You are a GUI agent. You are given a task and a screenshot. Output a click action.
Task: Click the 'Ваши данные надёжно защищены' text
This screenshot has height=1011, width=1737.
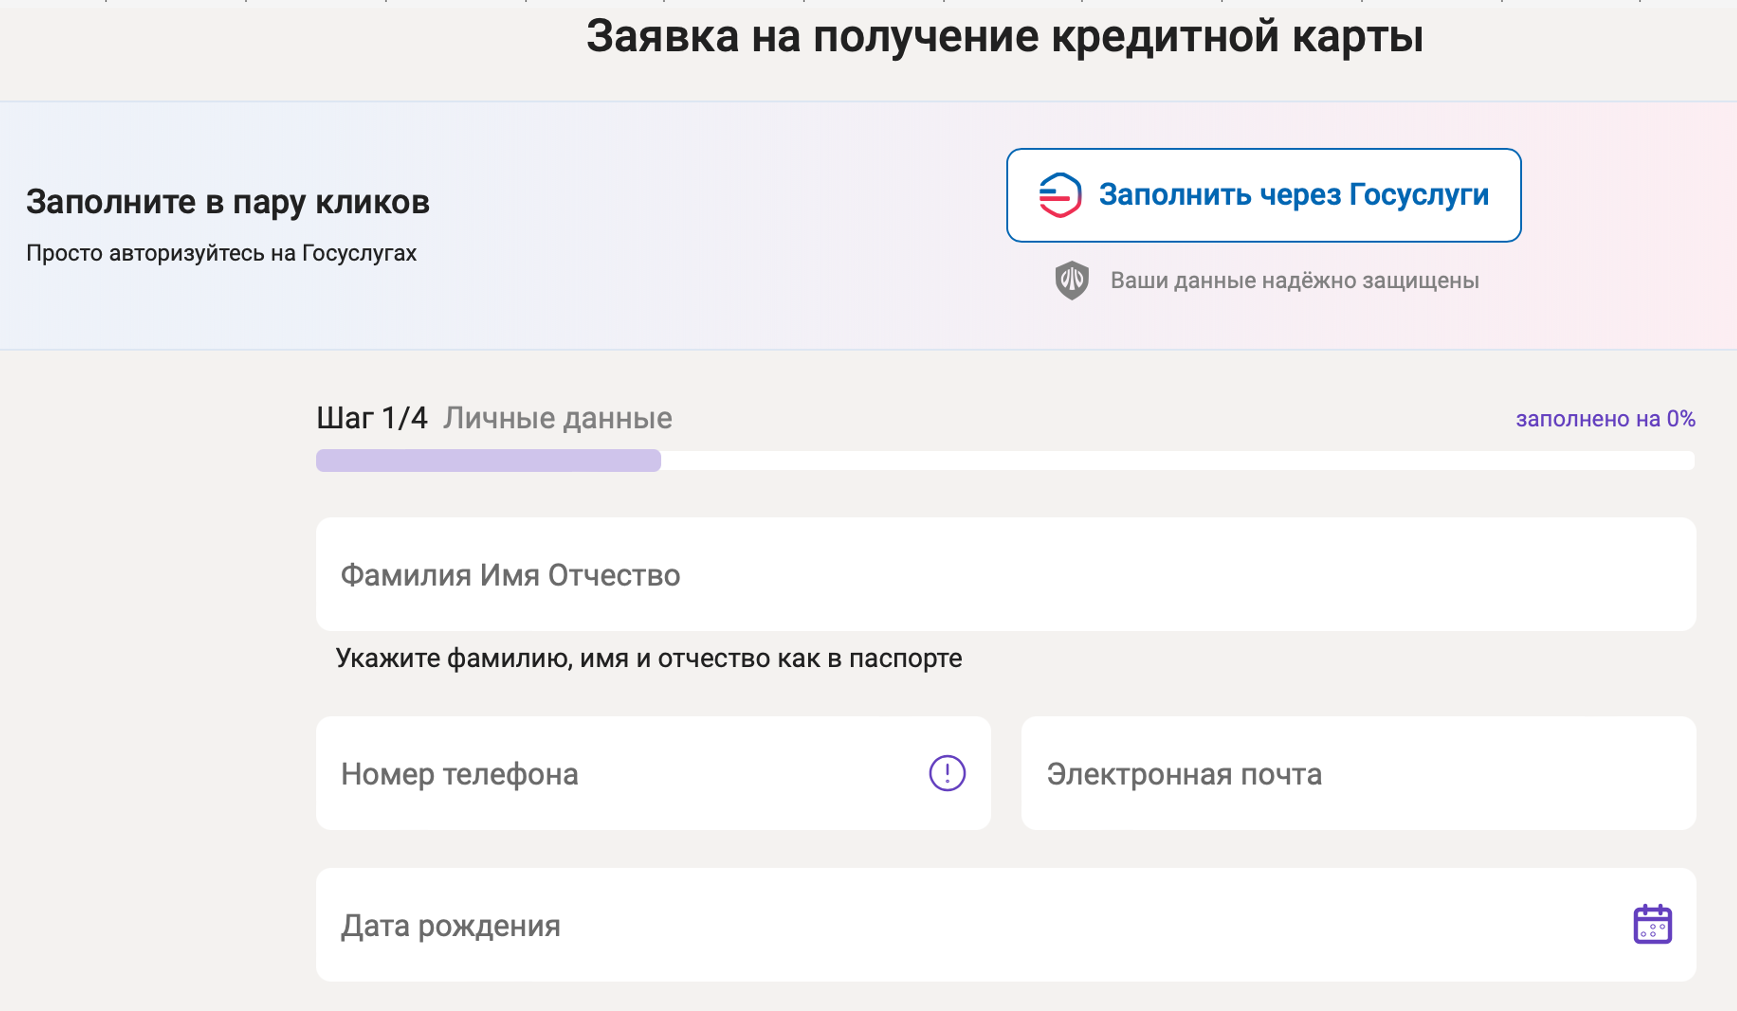pos(1293,281)
